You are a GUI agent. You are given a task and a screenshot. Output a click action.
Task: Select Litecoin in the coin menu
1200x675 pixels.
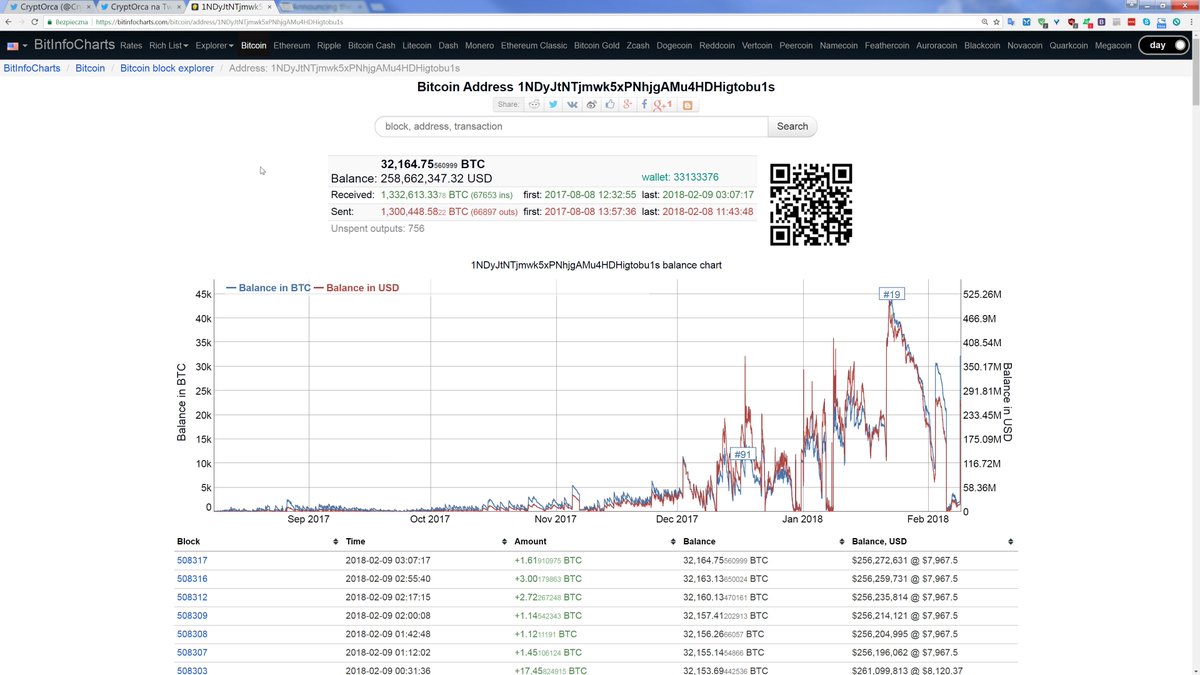click(417, 45)
